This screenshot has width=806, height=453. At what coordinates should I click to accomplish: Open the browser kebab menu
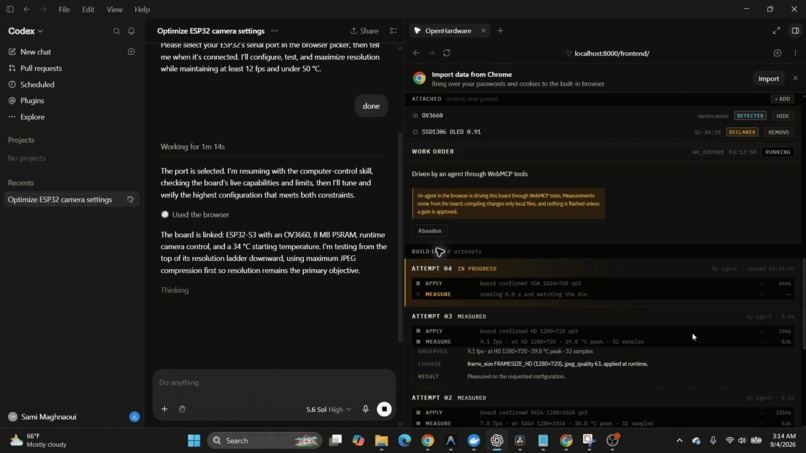point(795,53)
